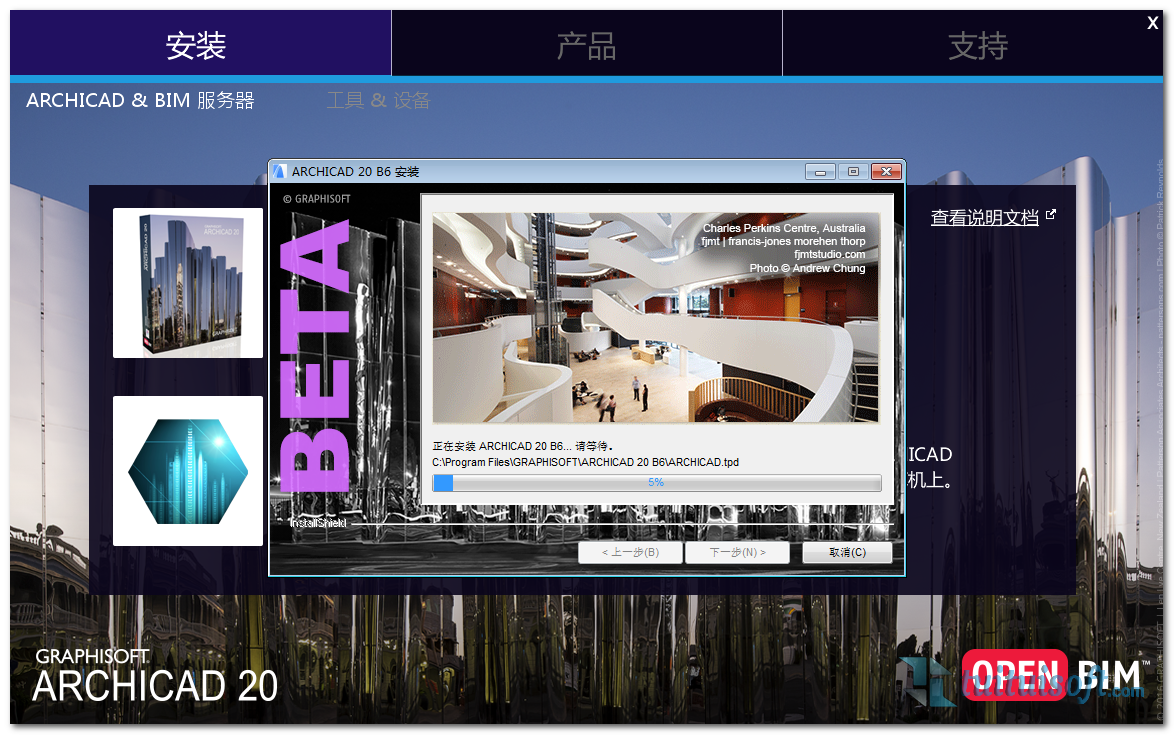Open the 查看说明文档 link
This screenshot has width=1174, height=735.
point(984,218)
